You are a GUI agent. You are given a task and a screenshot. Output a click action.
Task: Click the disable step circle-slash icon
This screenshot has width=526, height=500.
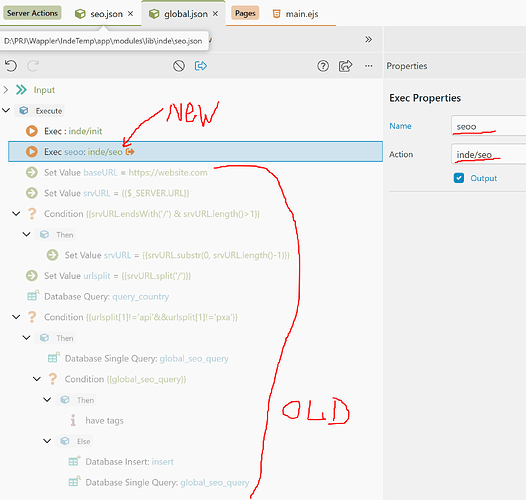(179, 66)
